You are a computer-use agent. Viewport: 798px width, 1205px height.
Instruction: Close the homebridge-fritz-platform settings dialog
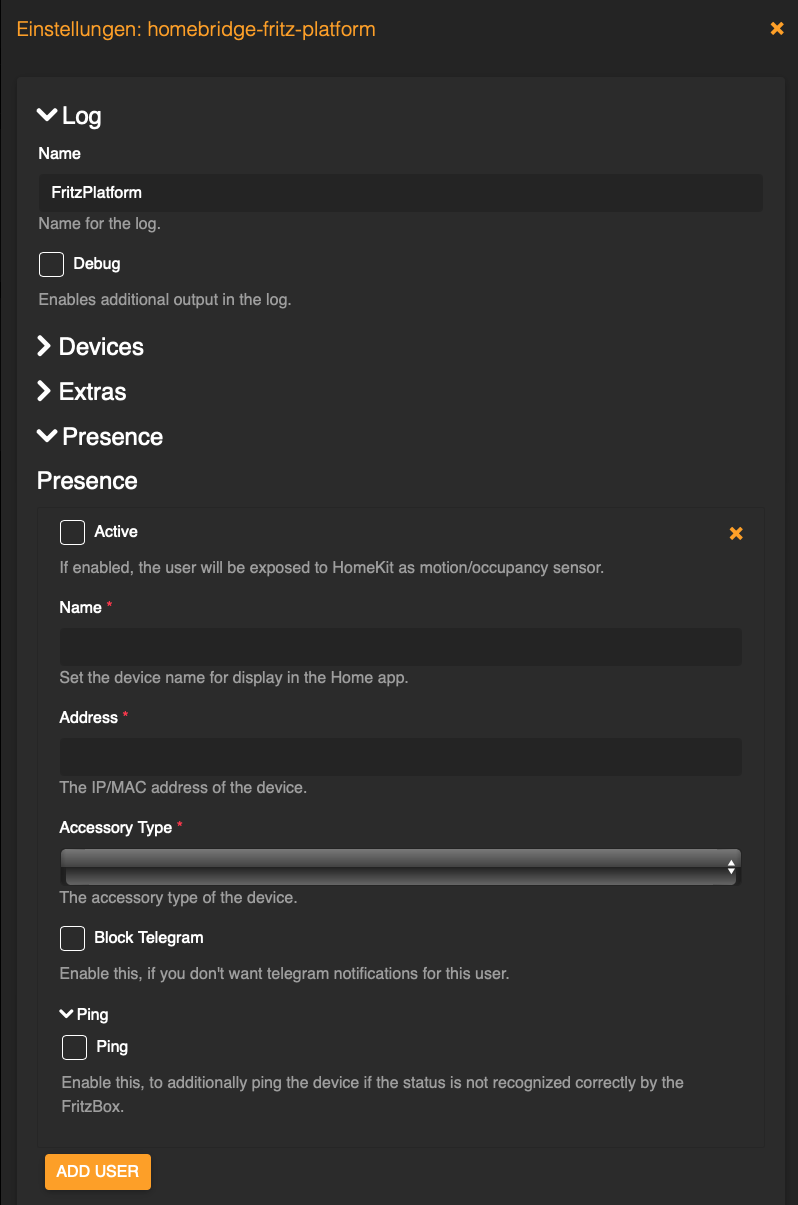[776, 29]
